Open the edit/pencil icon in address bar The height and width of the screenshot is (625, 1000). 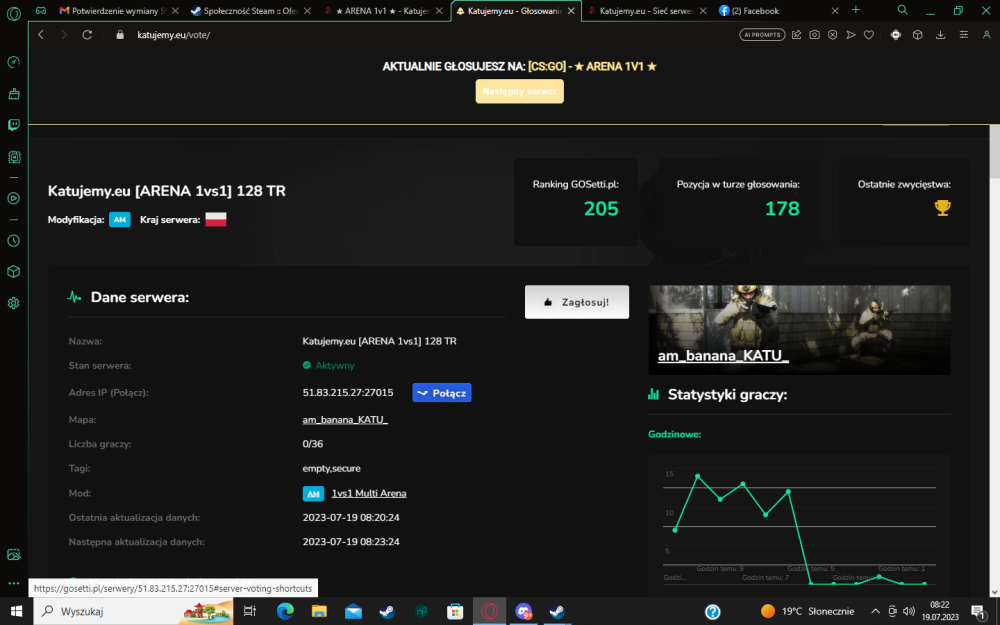point(797,34)
